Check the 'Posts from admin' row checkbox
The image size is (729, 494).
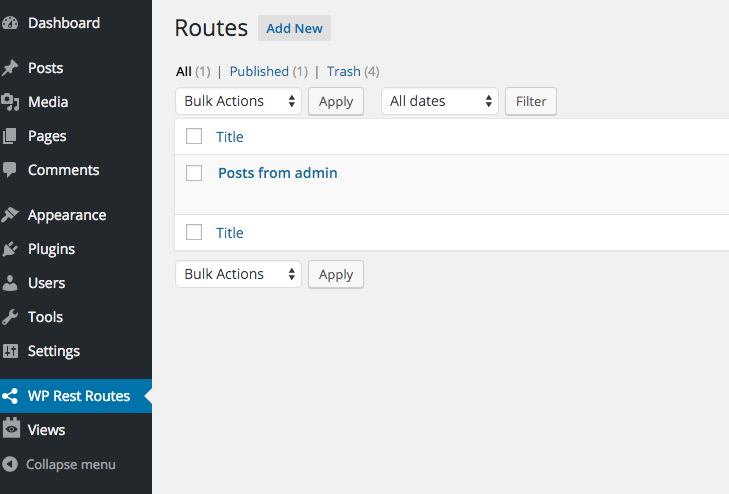(194, 173)
